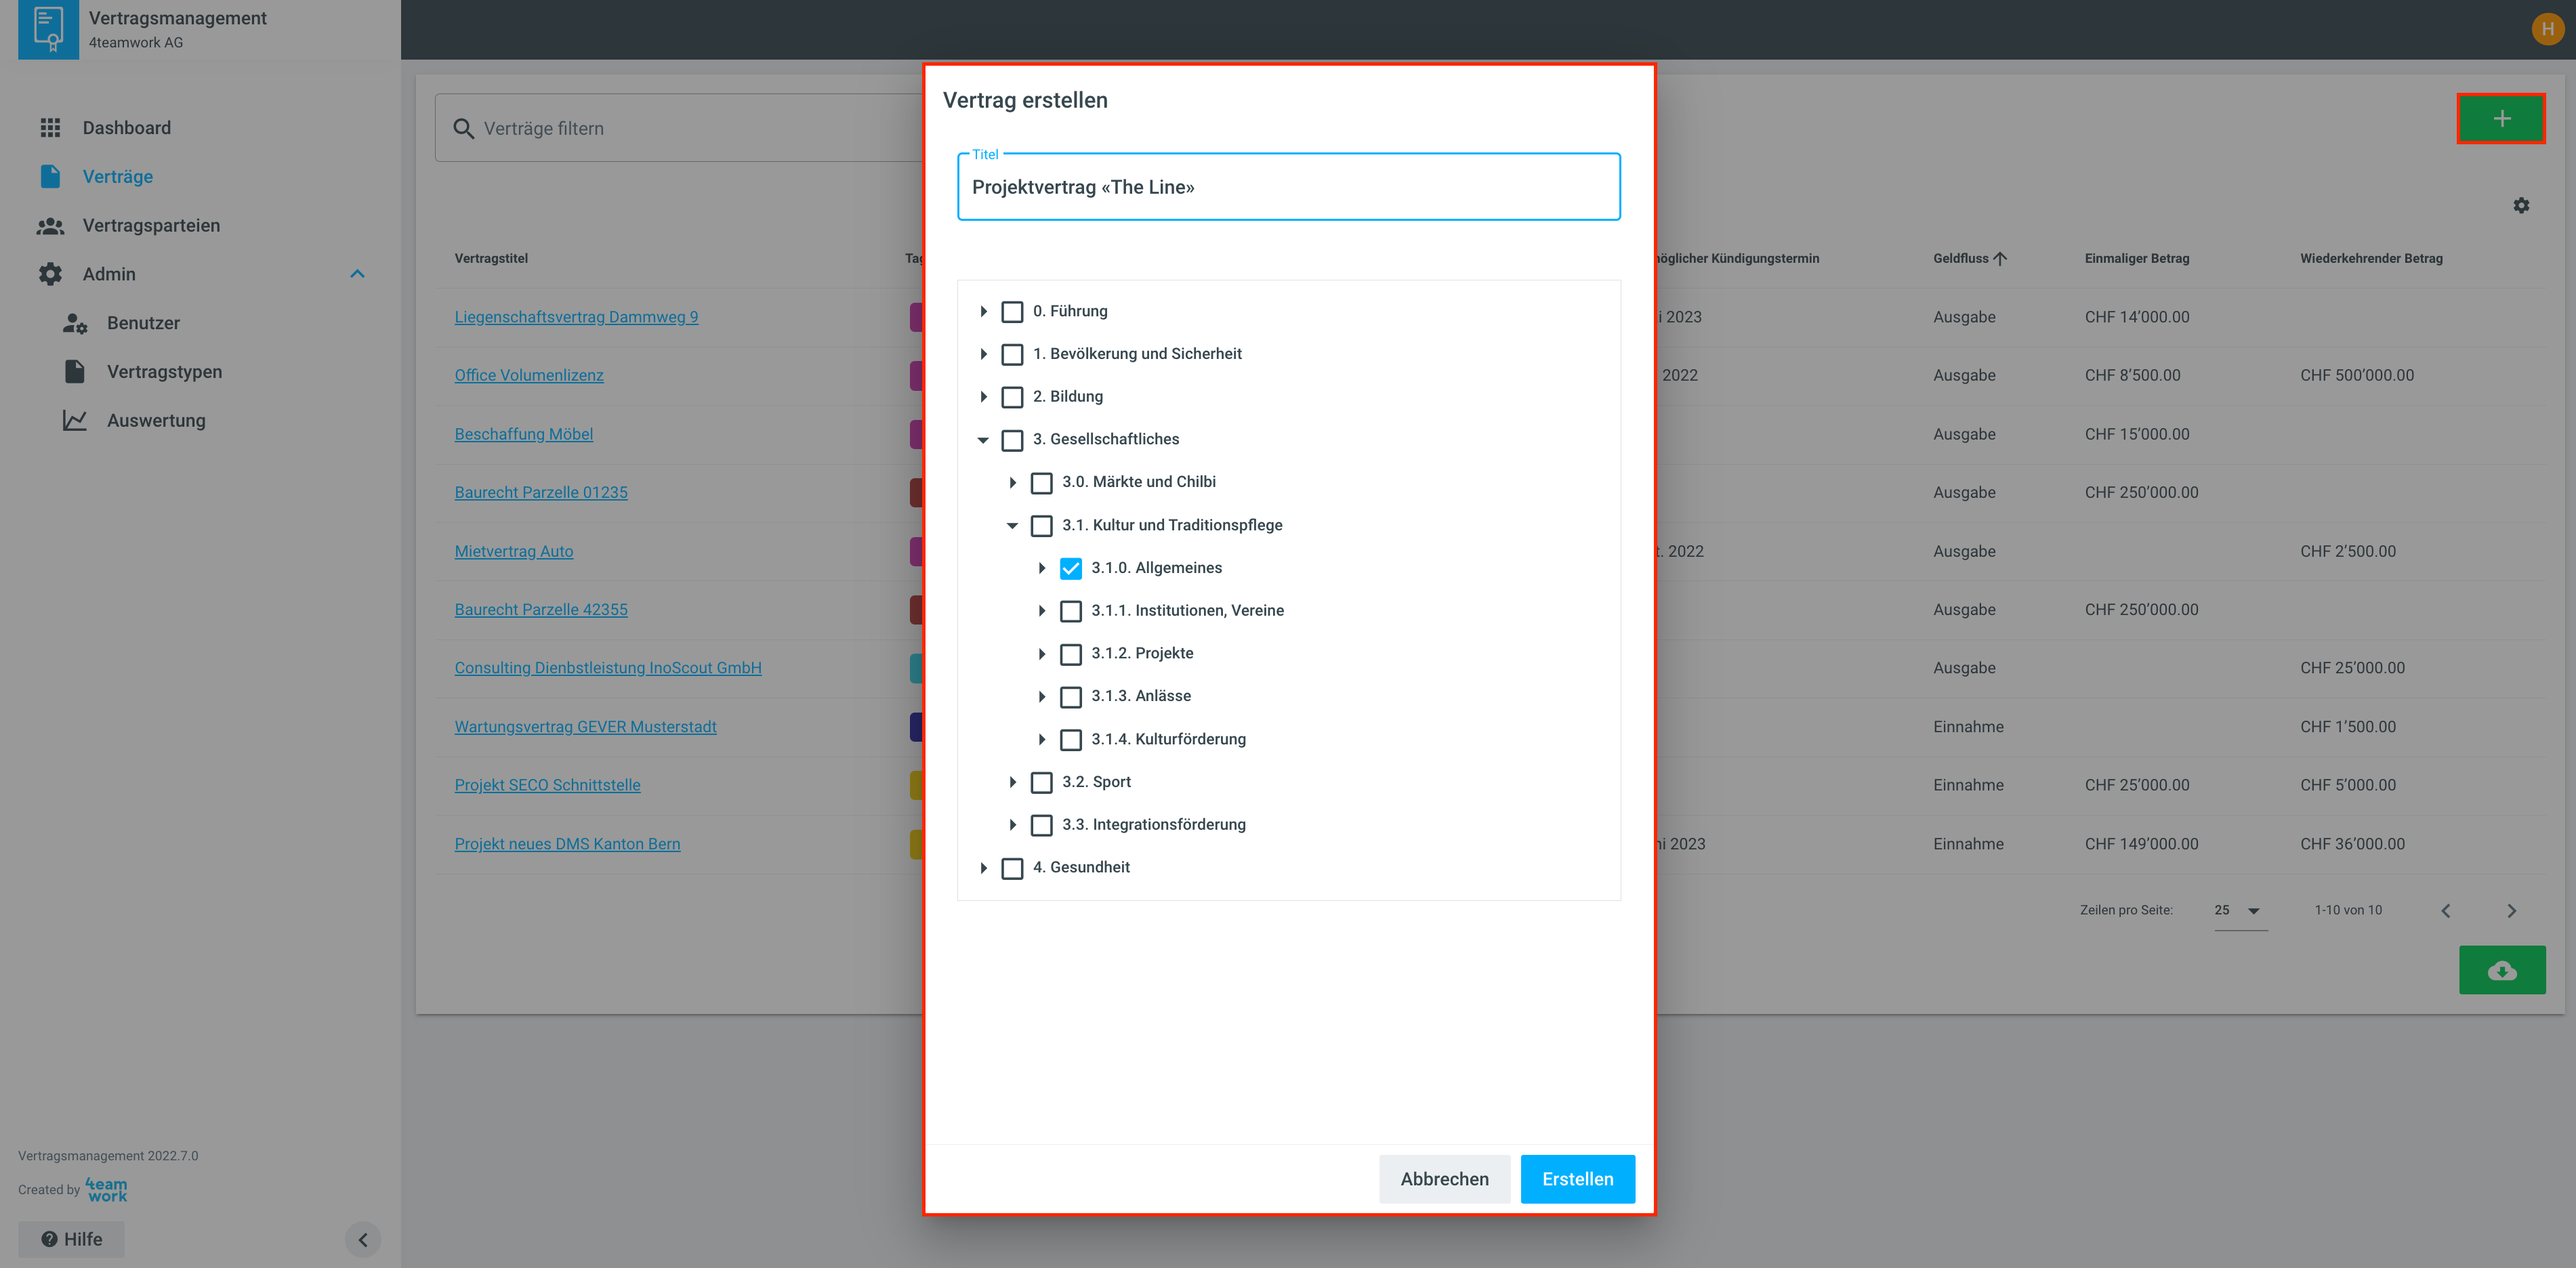Click the user avatar H icon
This screenshot has height=1268, width=2576.
point(2547,29)
